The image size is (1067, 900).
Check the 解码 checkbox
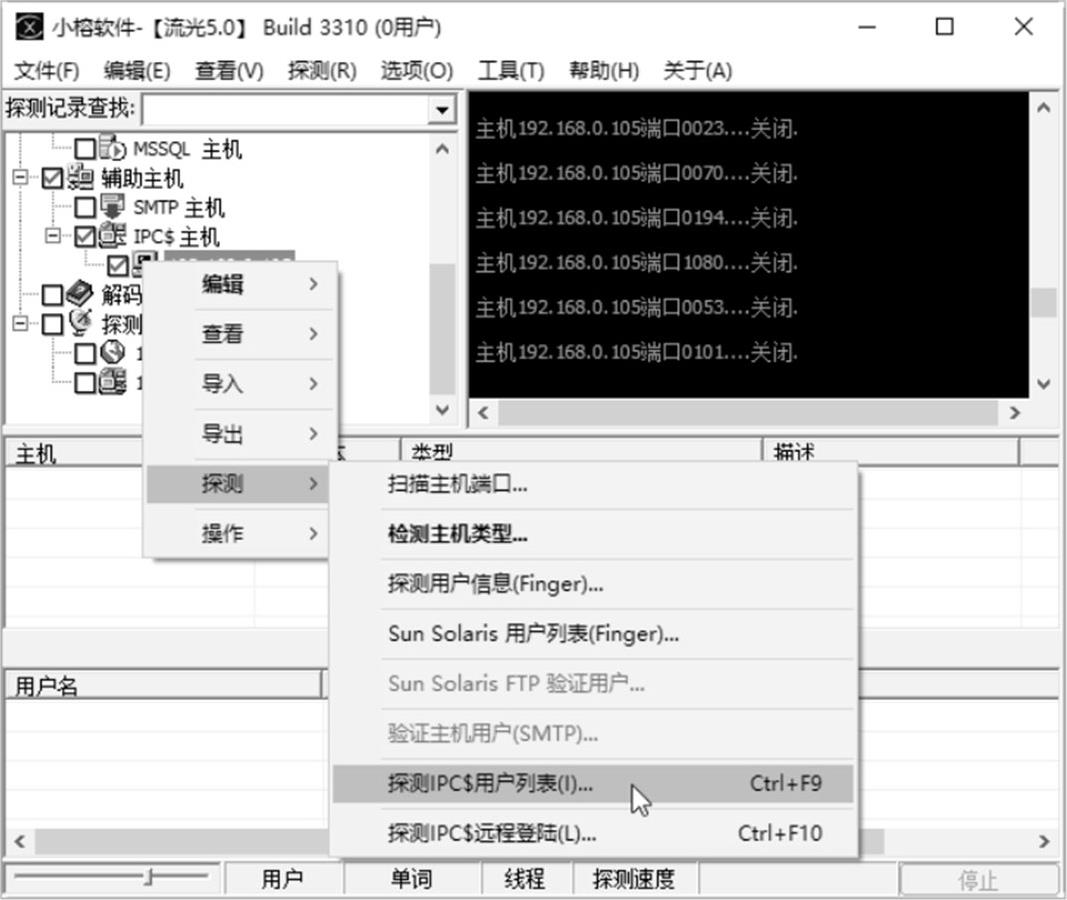52,295
